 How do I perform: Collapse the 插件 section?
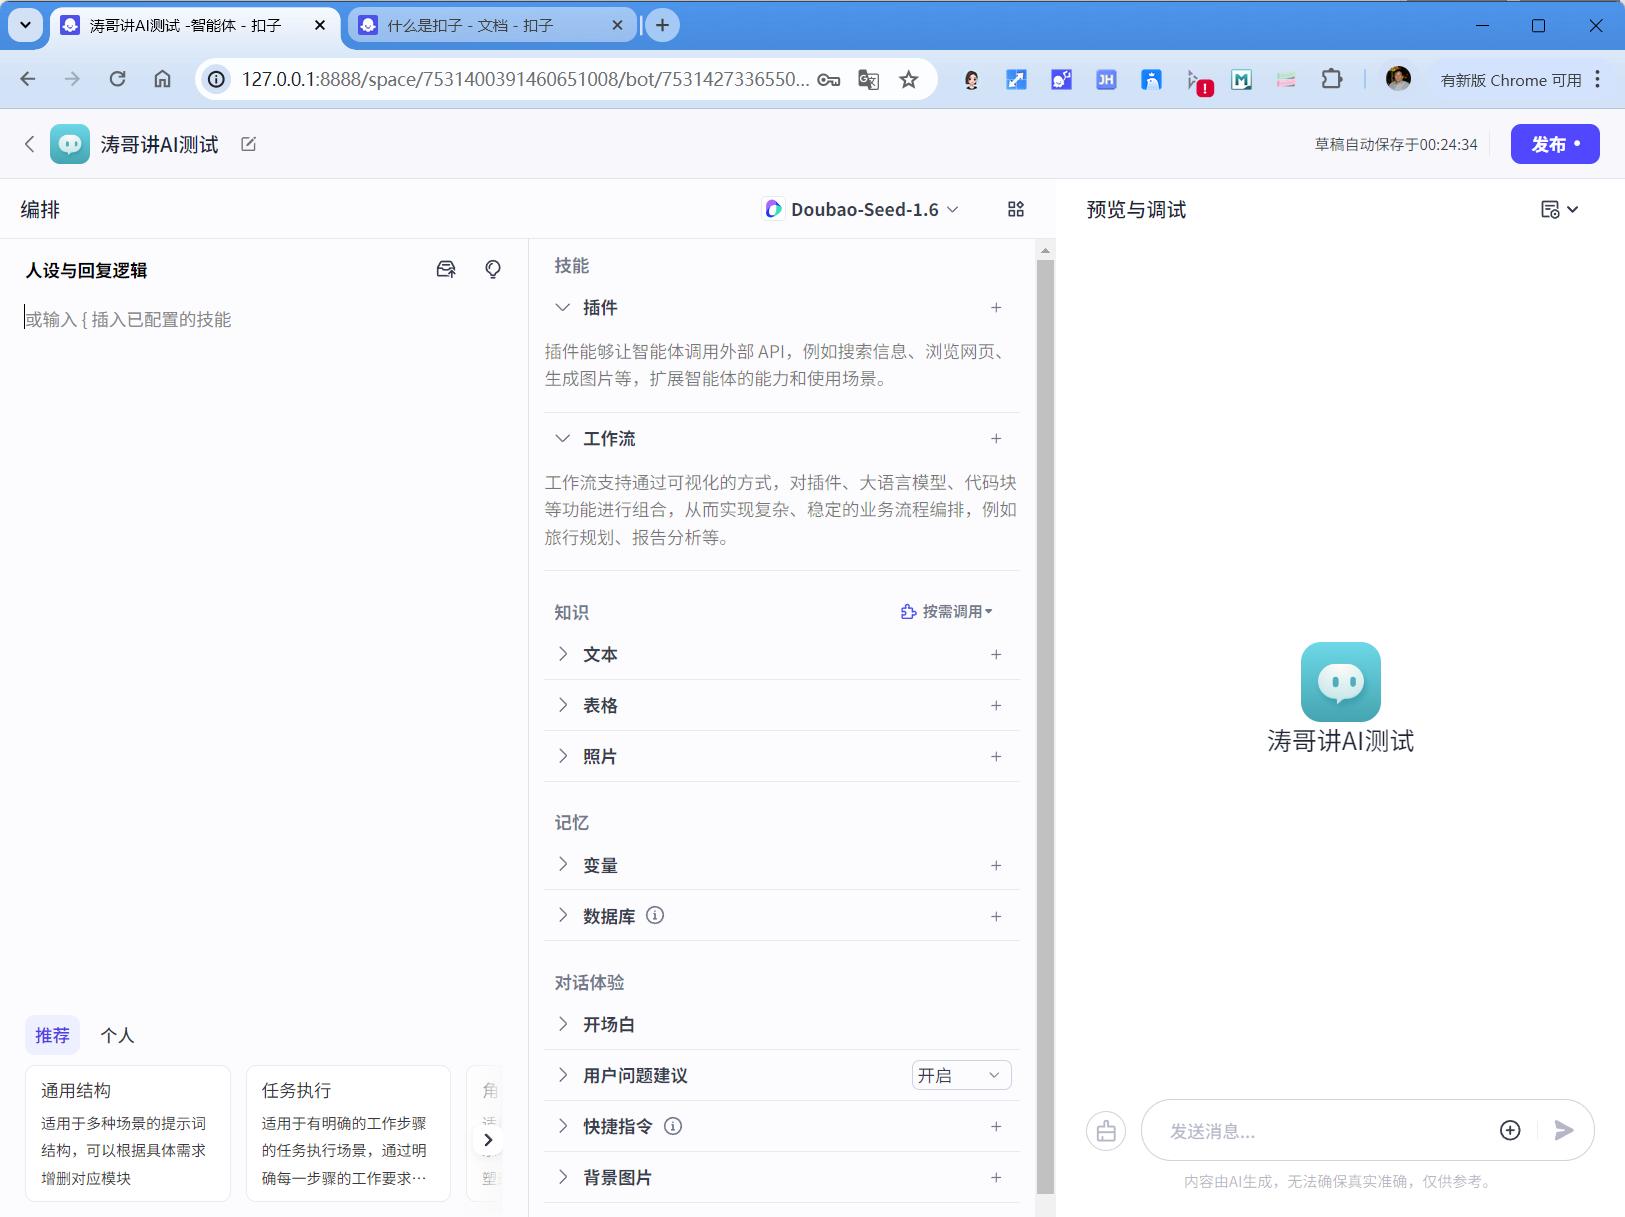tap(563, 307)
